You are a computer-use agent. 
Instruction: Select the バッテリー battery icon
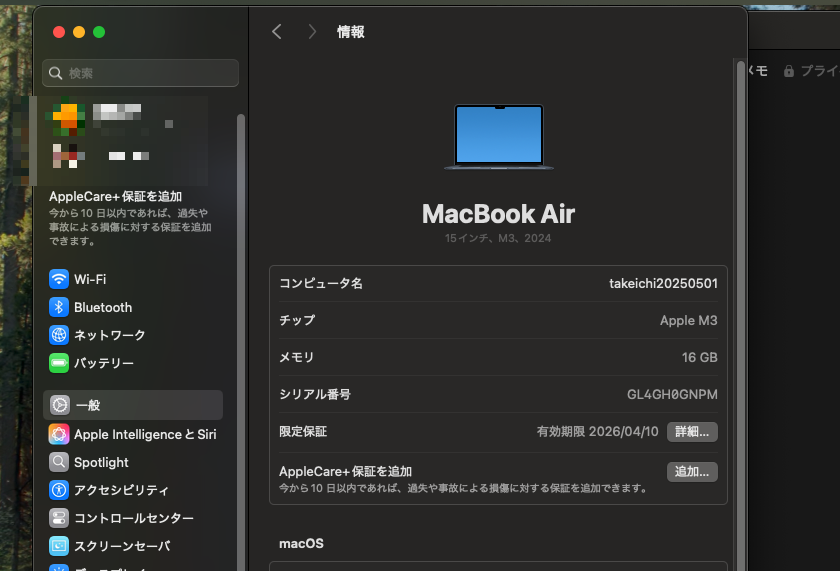[x=59, y=363]
